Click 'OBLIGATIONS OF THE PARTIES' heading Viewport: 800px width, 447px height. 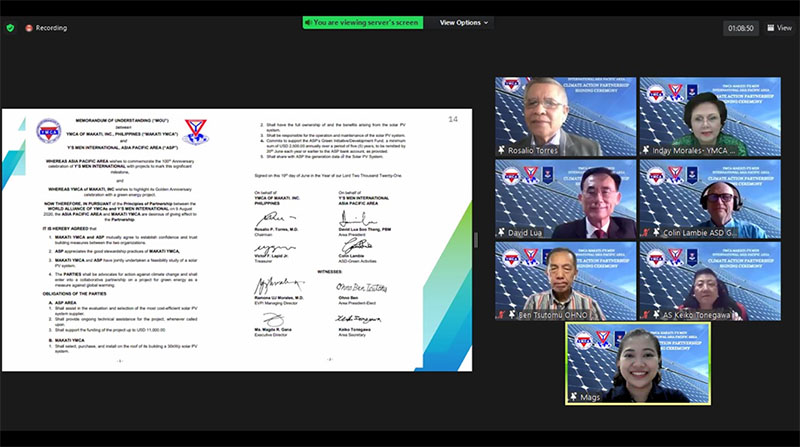coord(74,294)
